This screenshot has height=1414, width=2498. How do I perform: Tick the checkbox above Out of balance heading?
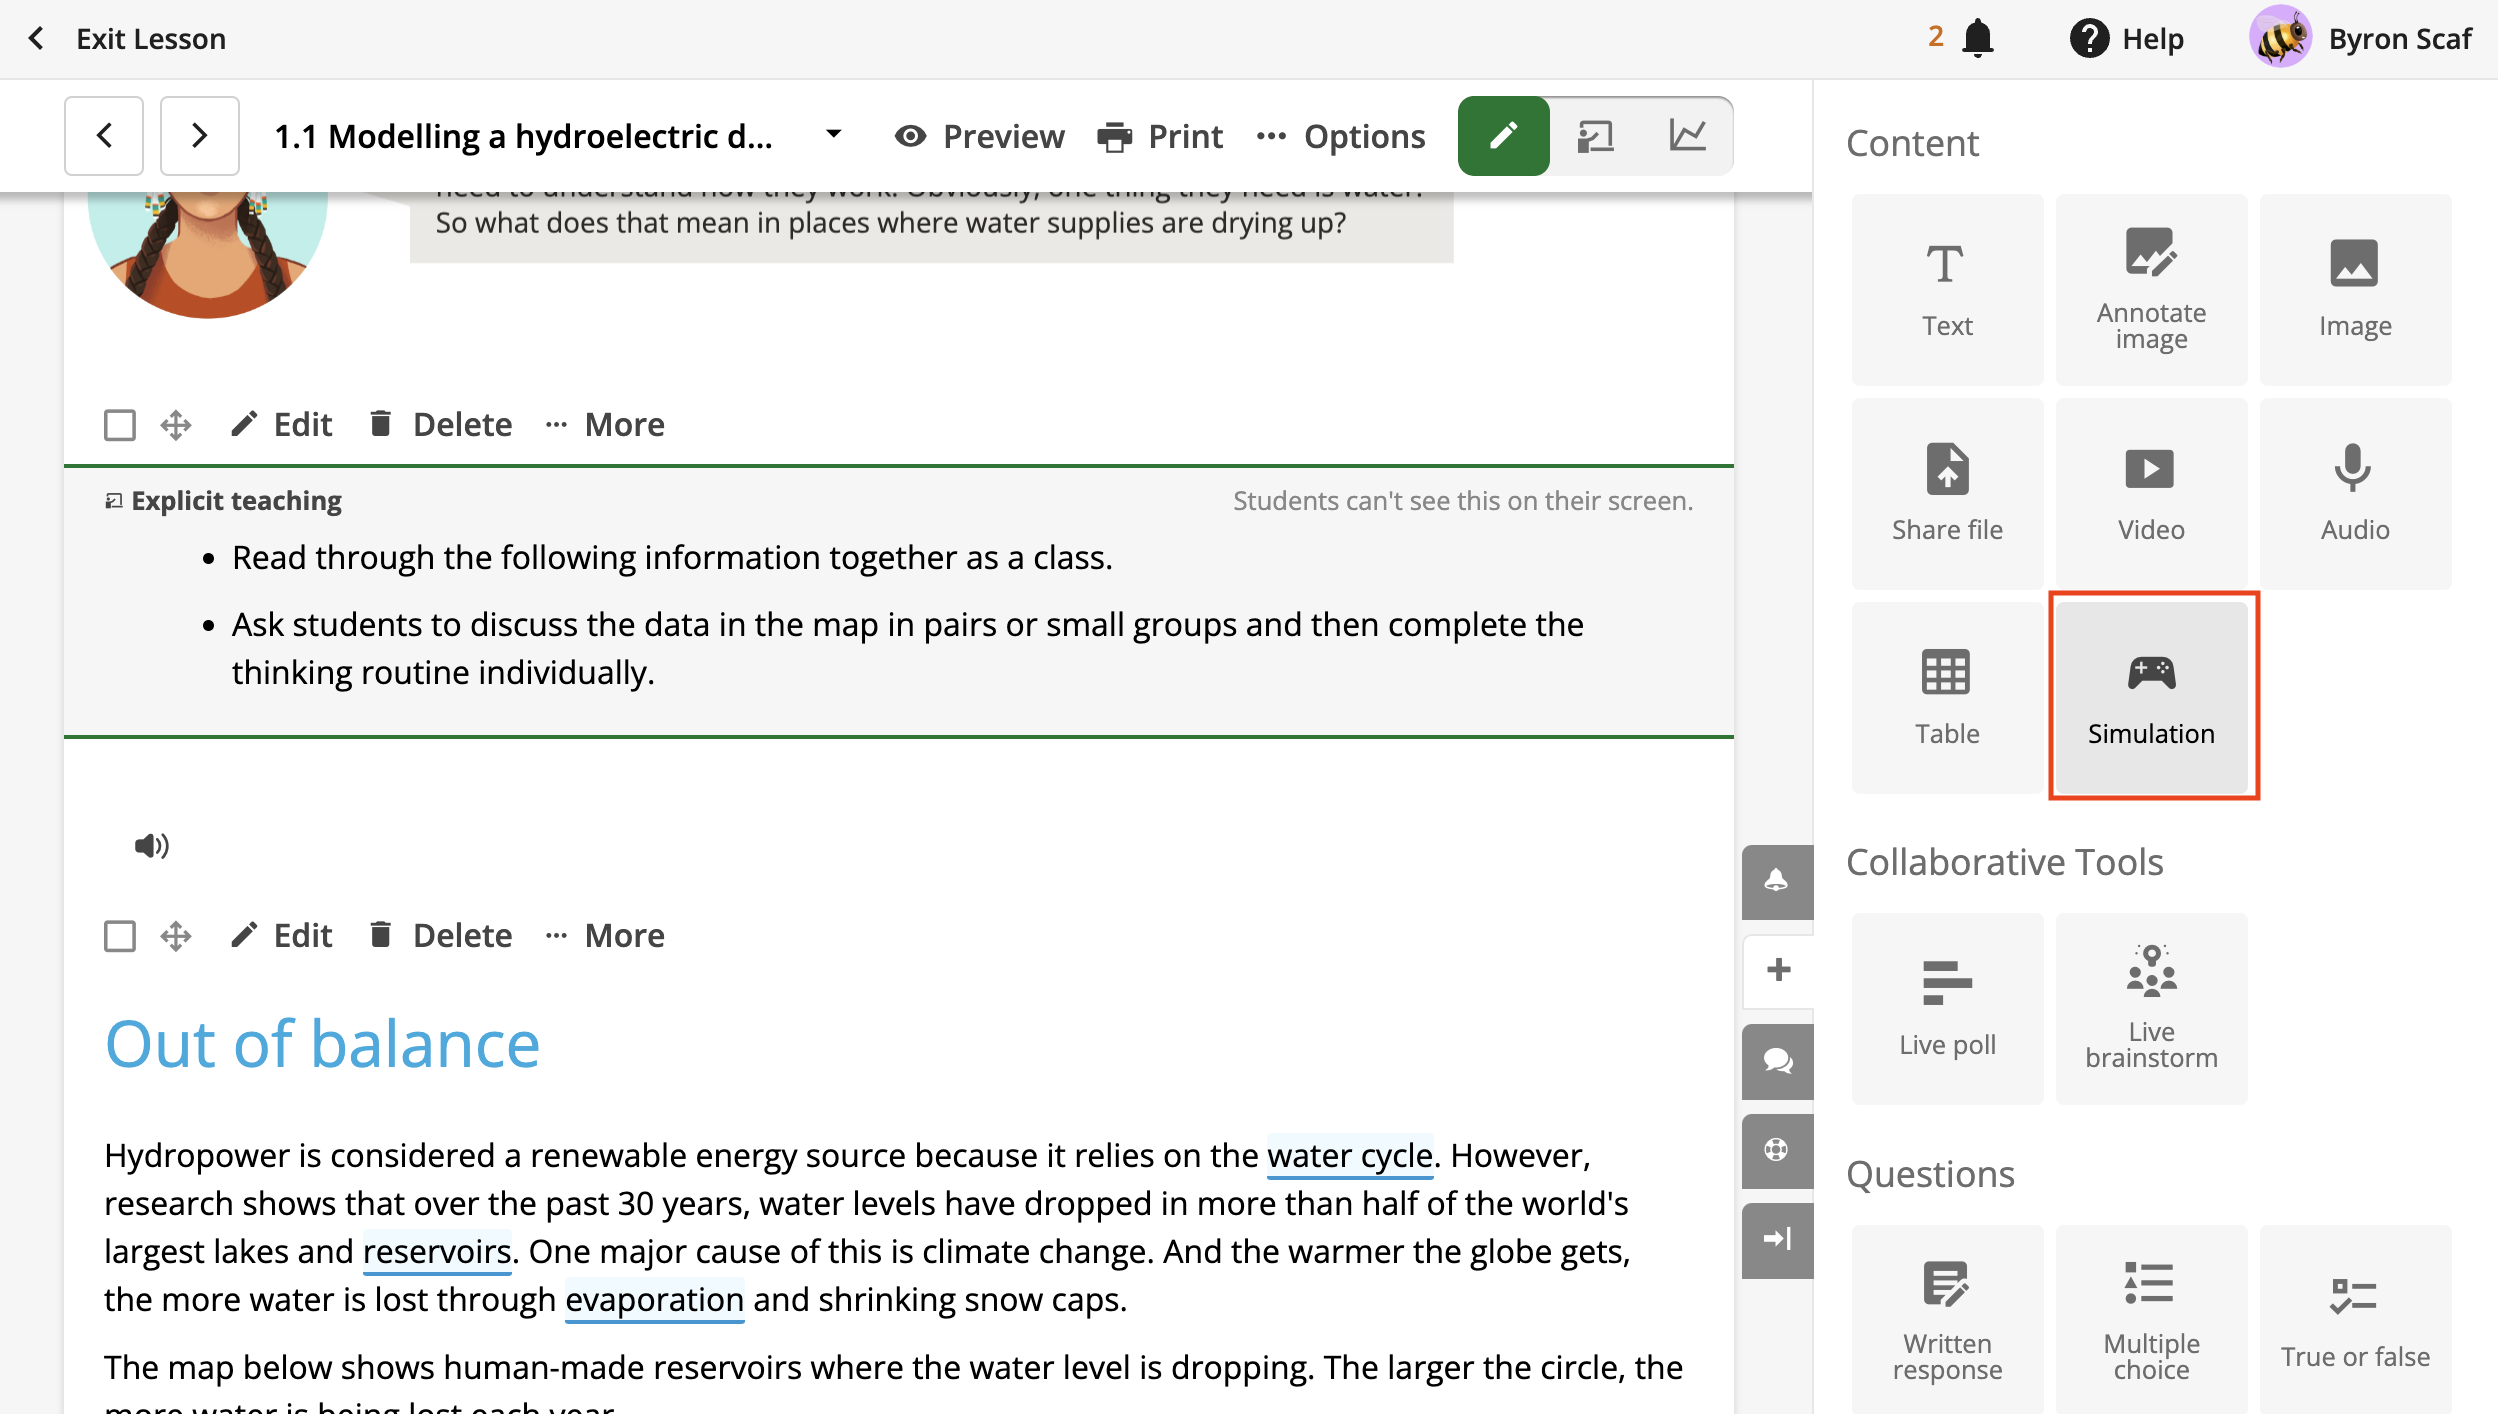coord(120,936)
